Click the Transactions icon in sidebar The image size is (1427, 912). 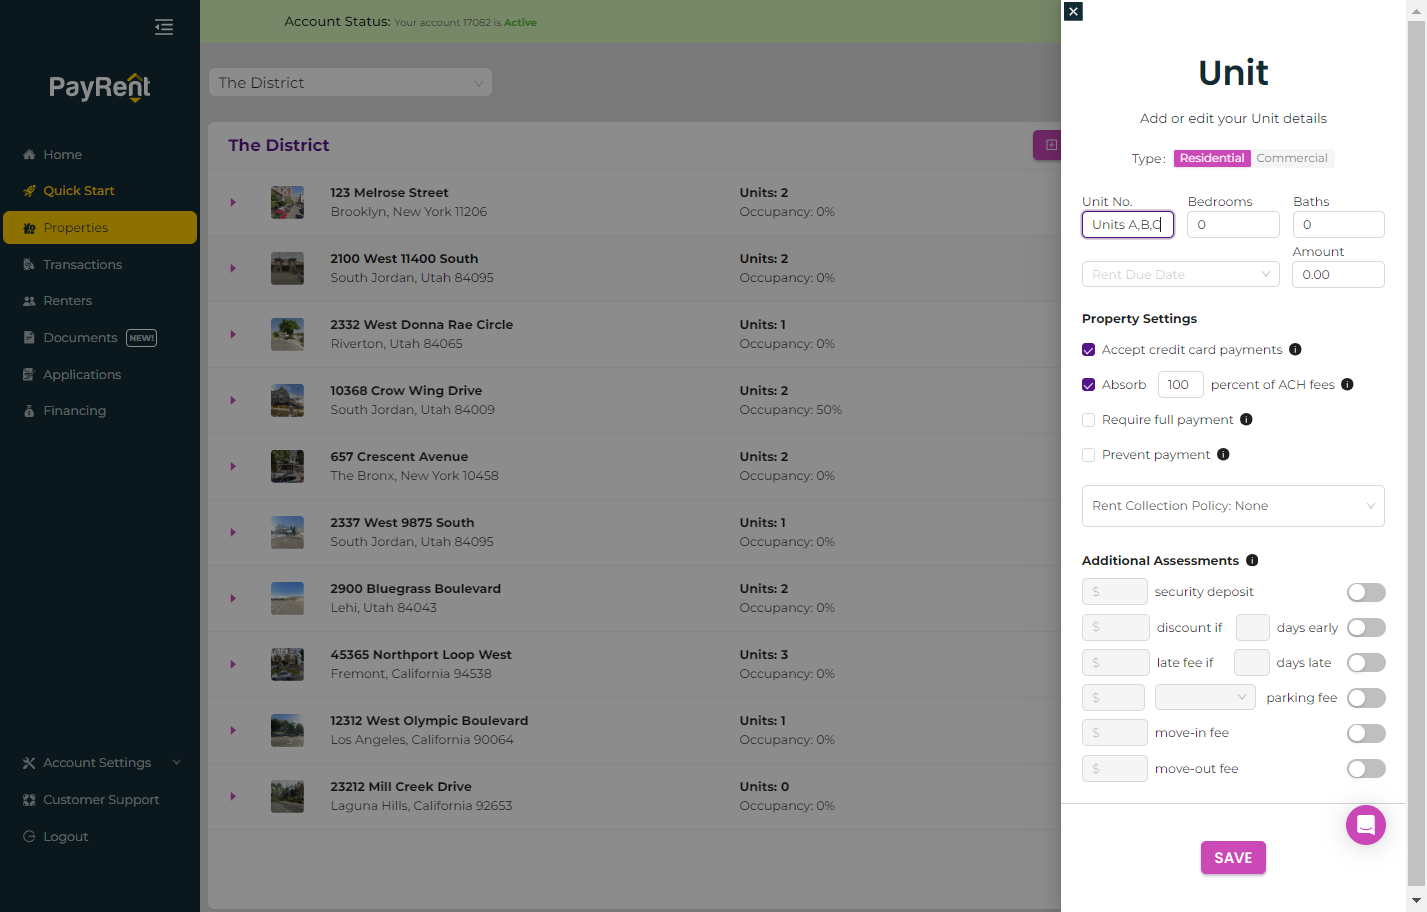point(29,265)
